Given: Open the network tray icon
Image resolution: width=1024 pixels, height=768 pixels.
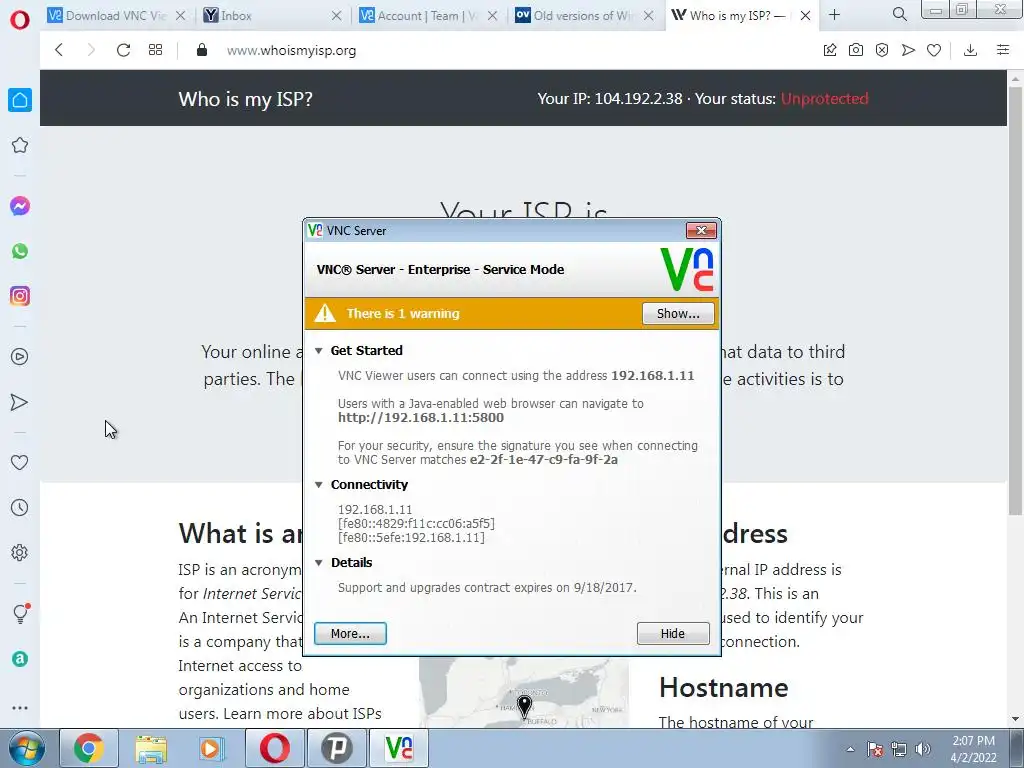Looking at the screenshot, I should tap(899, 749).
